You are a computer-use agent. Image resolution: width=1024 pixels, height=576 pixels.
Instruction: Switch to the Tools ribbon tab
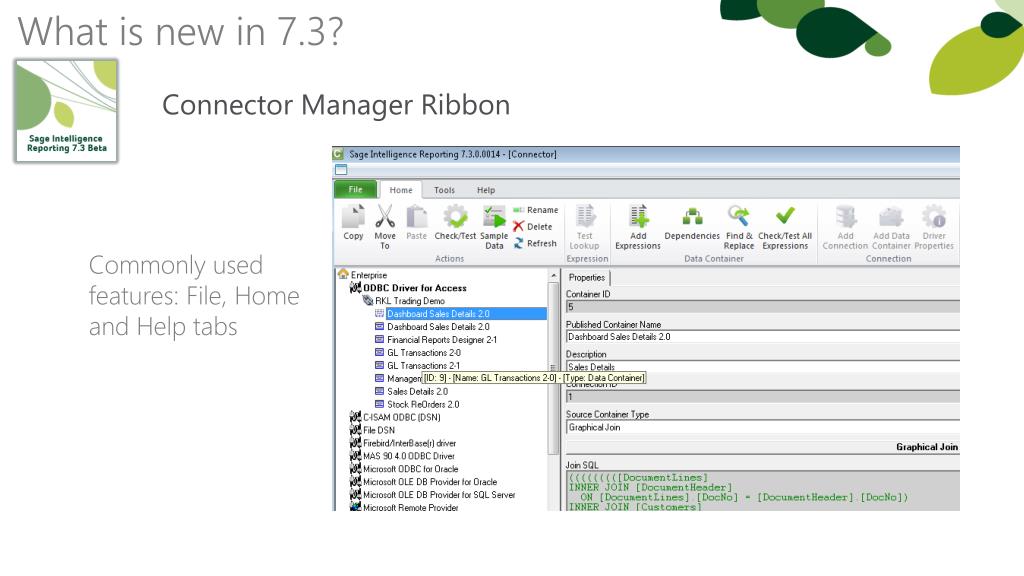point(444,190)
